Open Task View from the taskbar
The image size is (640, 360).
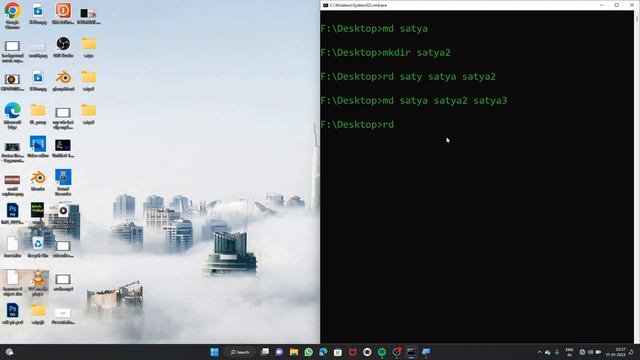pyautogui.click(x=265, y=352)
